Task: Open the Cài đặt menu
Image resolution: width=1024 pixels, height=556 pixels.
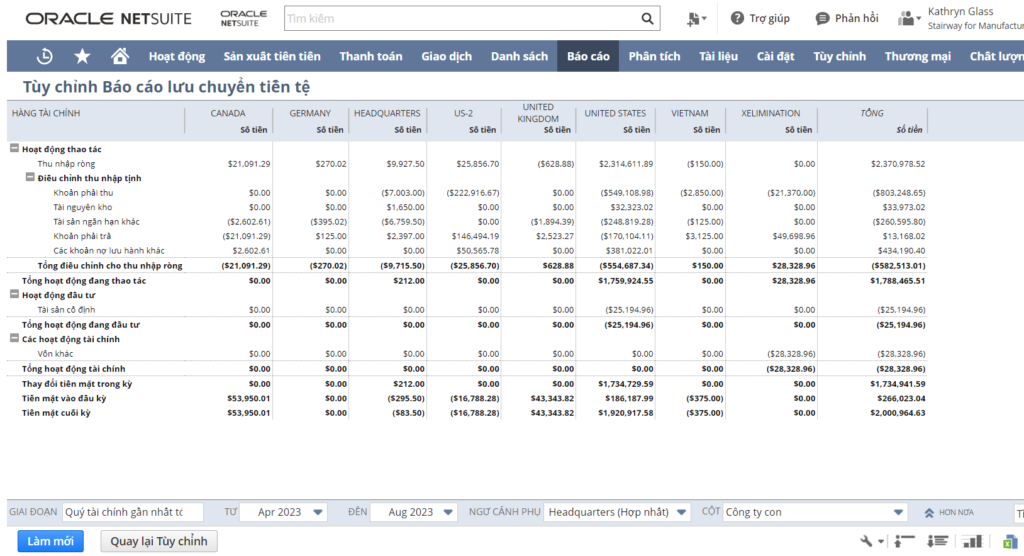Action: click(x=775, y=56)
